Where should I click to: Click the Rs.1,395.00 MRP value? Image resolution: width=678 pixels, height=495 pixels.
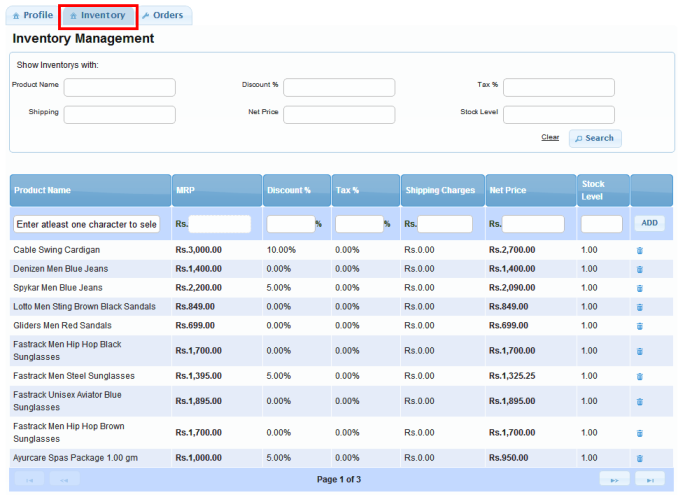[198, 376]
